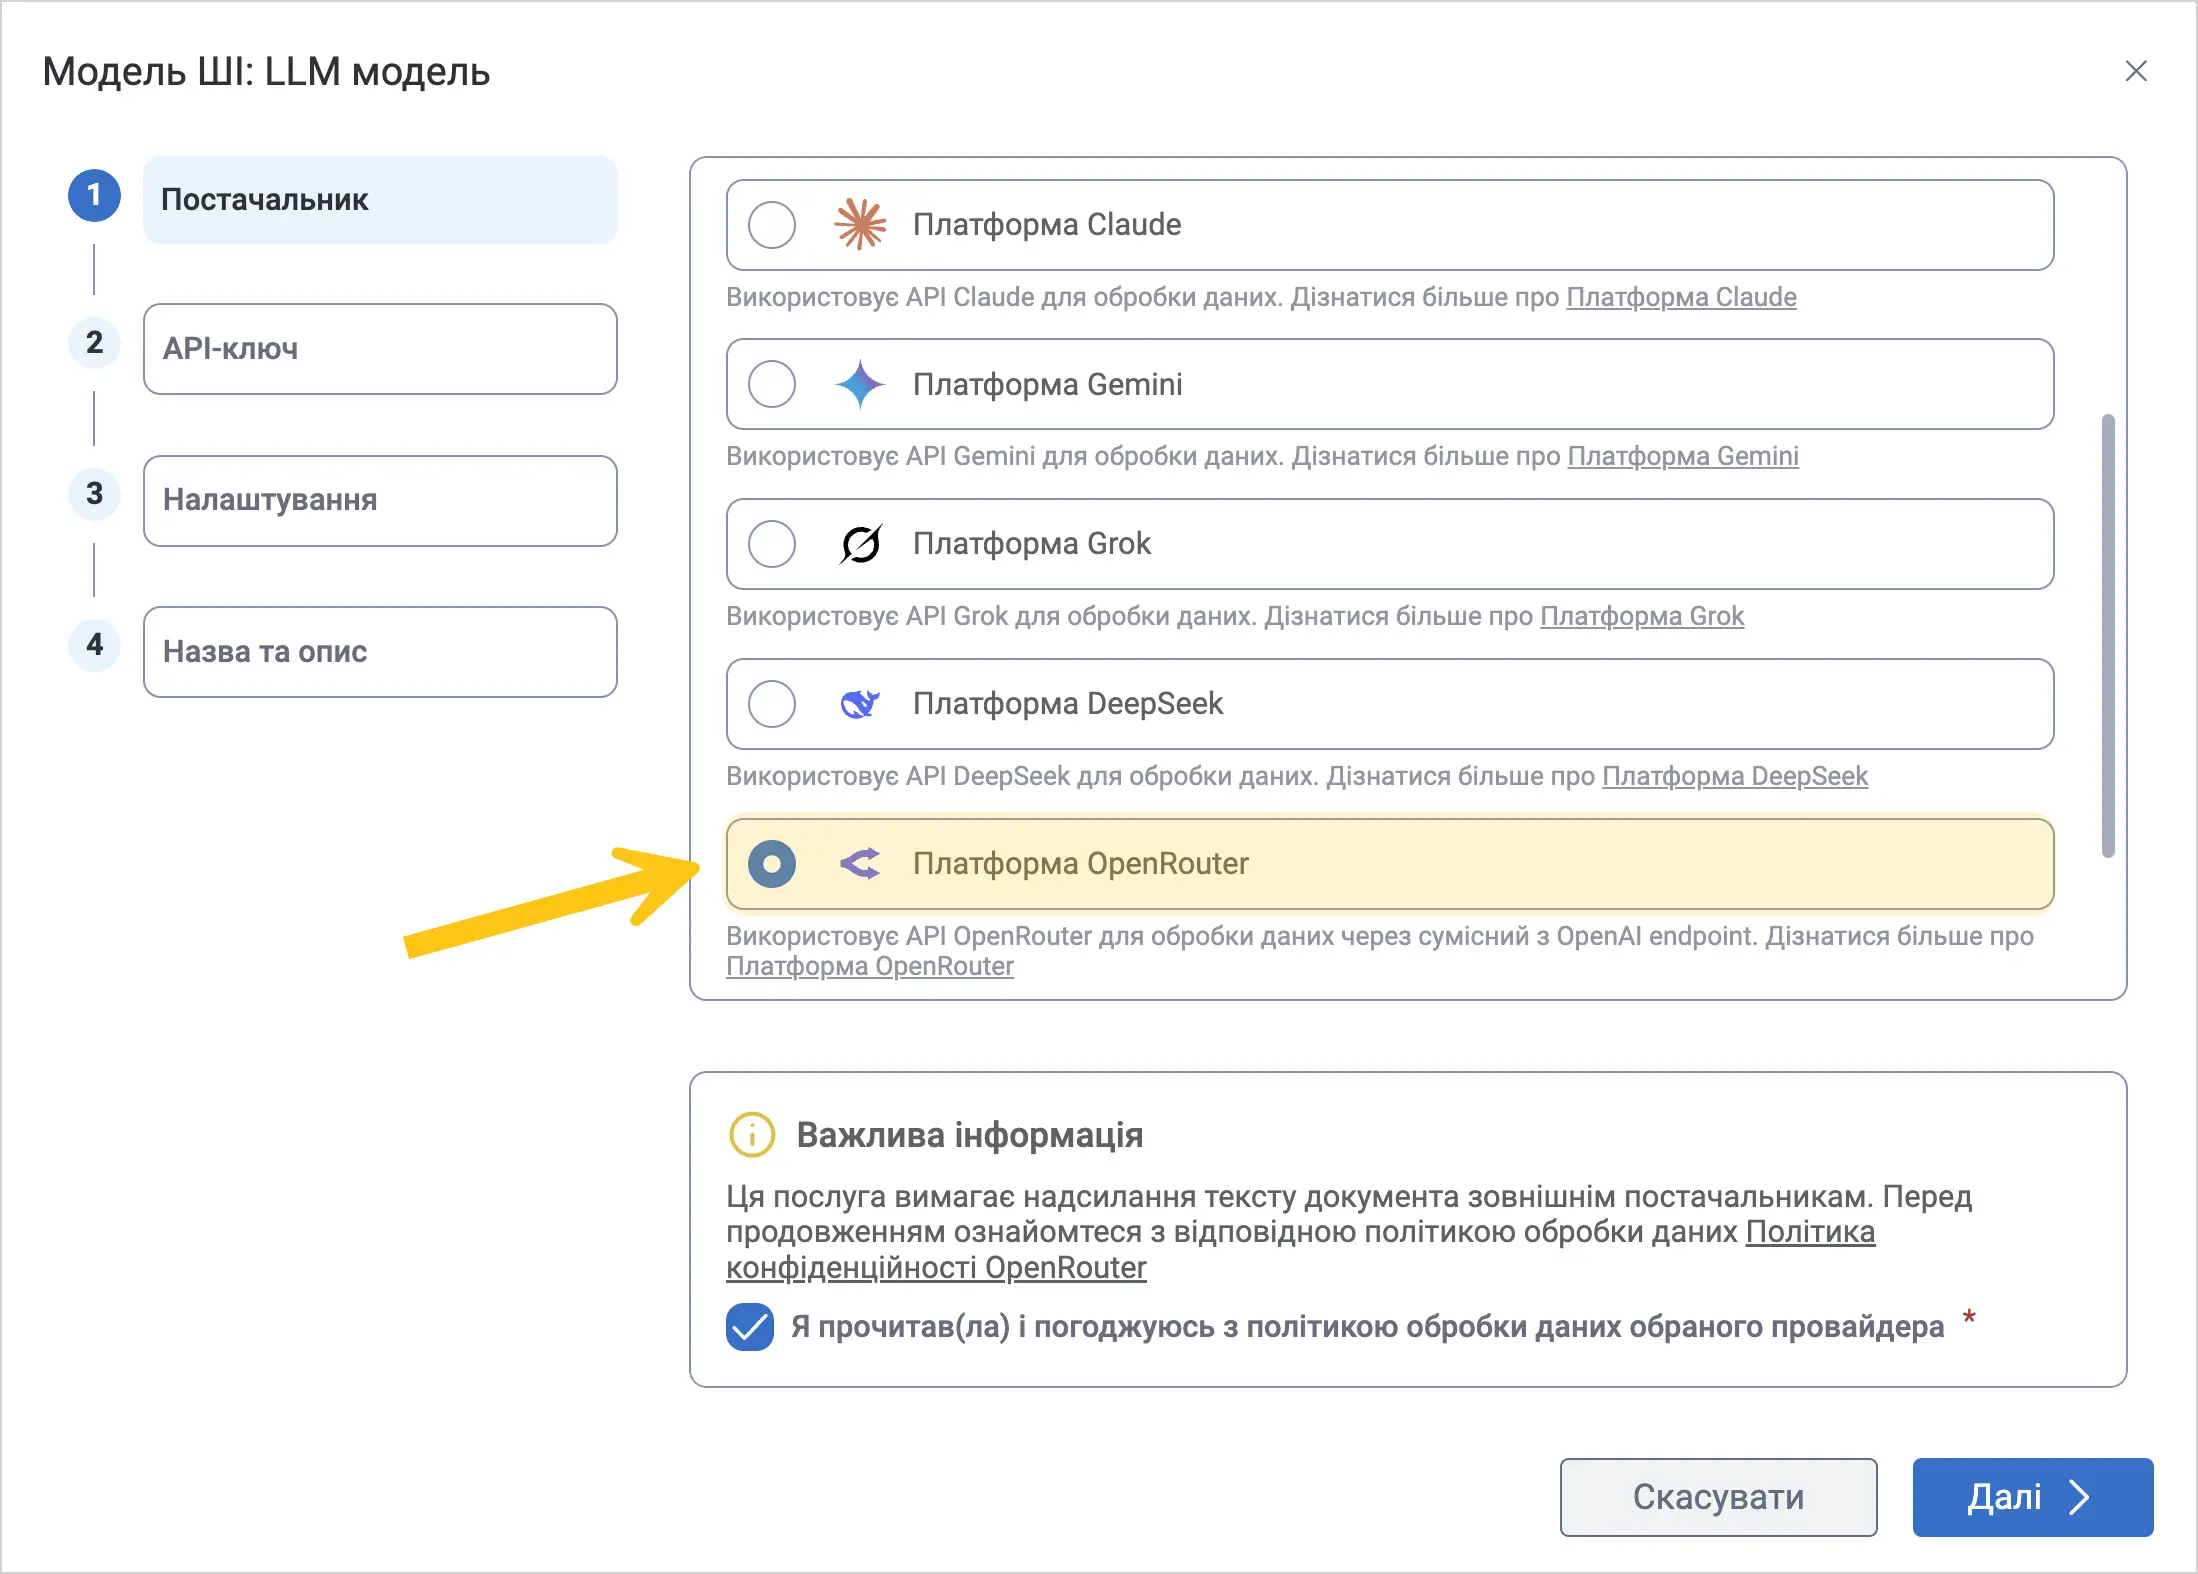Screen dimensions: 2198x1574
Task: Click the OpenRouter logo icon
Action: 860,864
